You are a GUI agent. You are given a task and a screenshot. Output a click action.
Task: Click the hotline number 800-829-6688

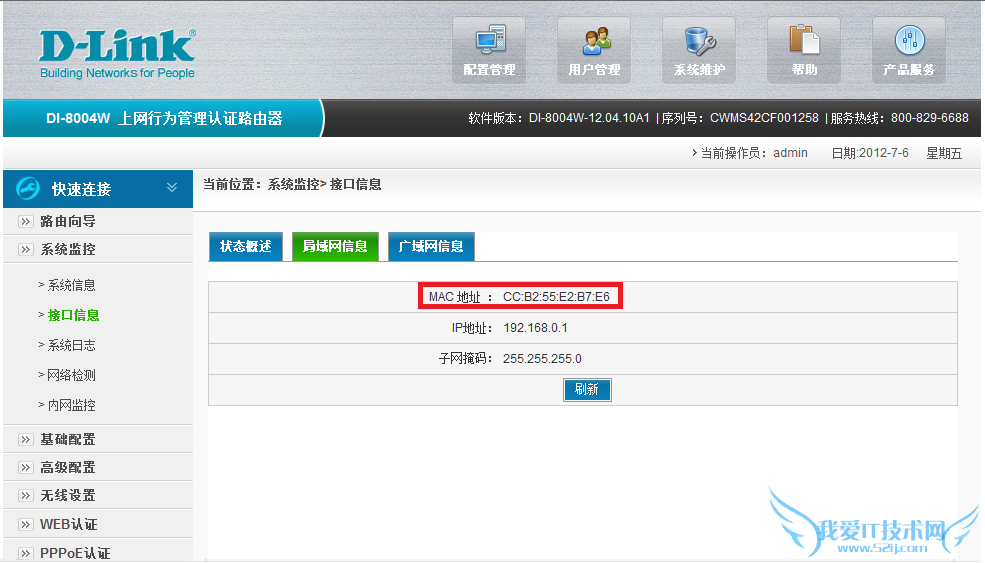pos(930,118)
